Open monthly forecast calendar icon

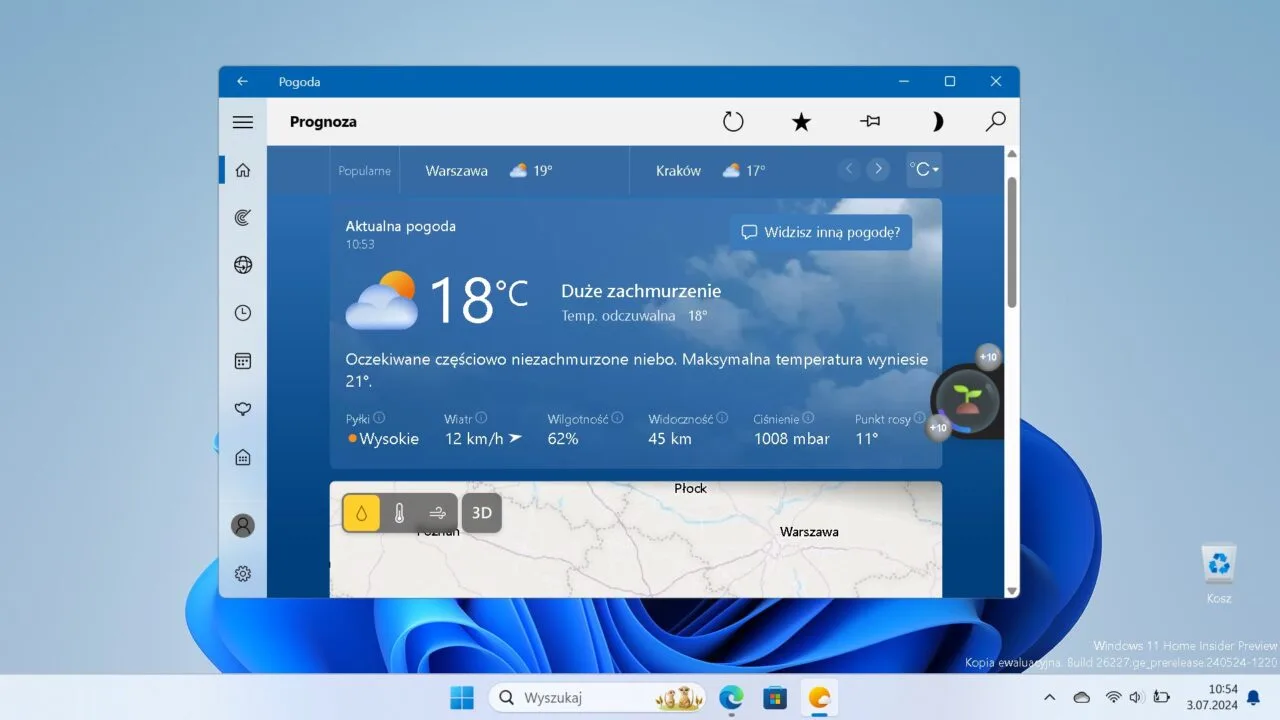(x=242, y=360)
